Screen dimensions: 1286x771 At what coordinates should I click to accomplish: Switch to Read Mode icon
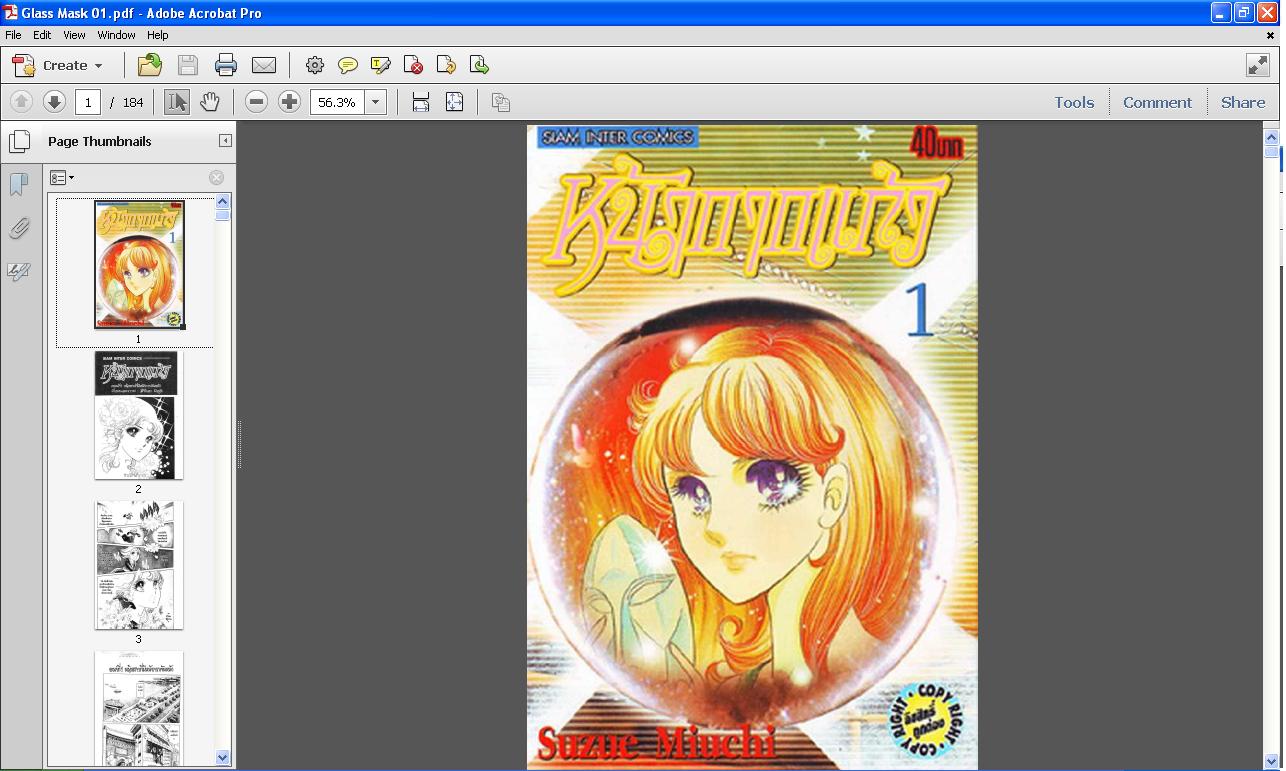[x=1258, y=65]
